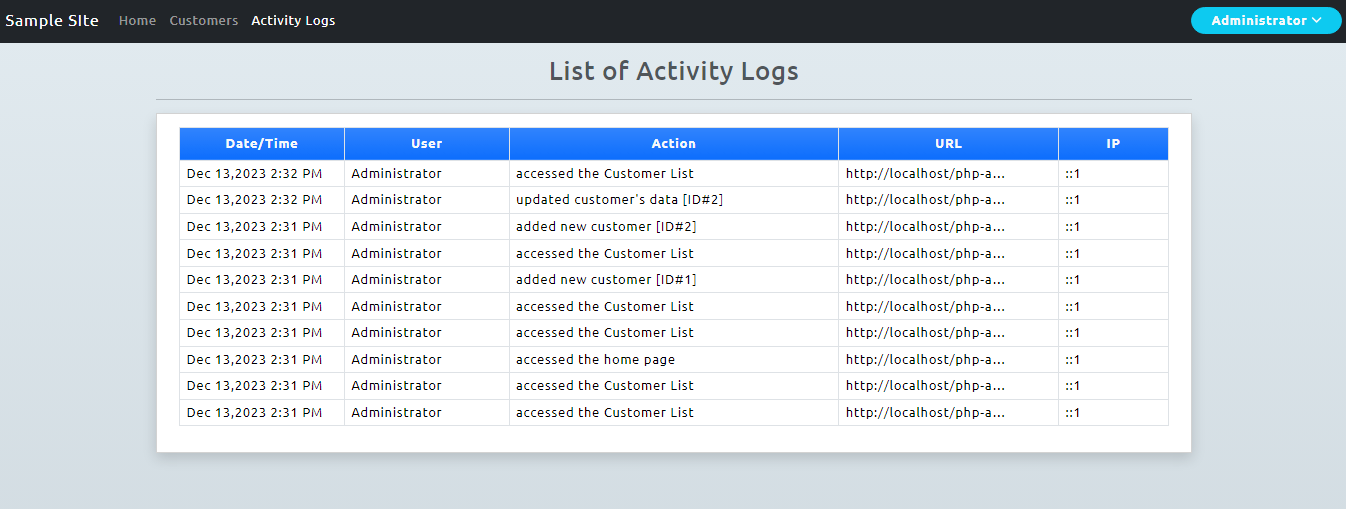1346x509 pixels.
Task: Select the updated customer's data [ID#2] entry
Action: [x=619, y=200]
